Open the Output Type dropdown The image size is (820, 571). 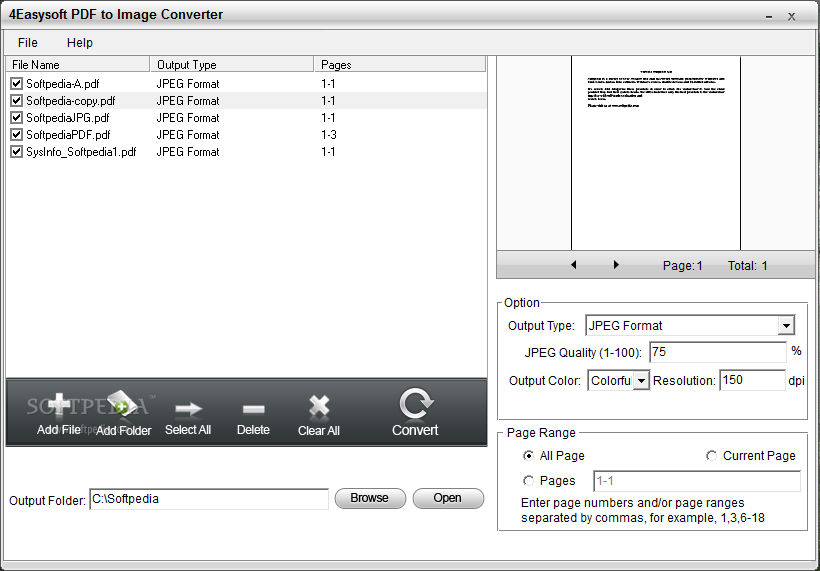coord(786,326)
